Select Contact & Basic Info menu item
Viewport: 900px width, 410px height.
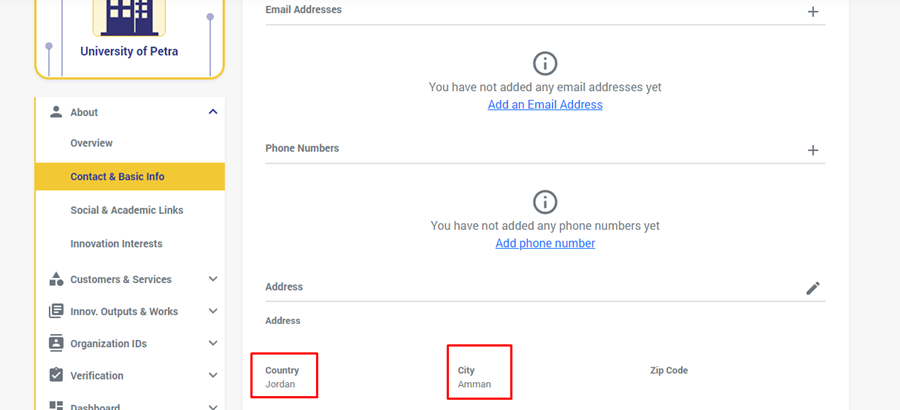(117, 177)
